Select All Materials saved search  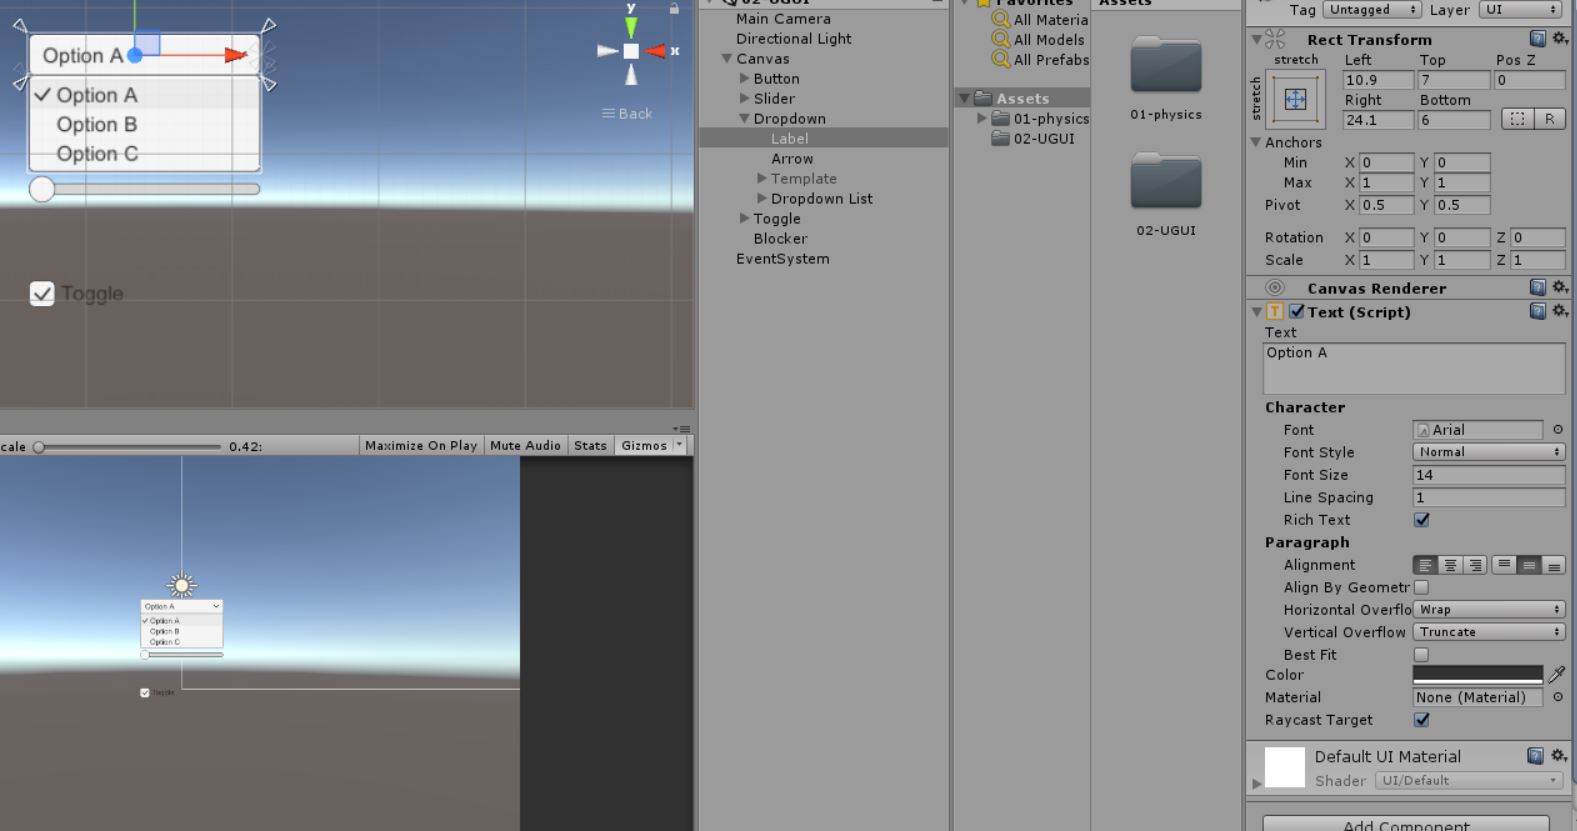pyautogui.click(x=1040, y=19)
